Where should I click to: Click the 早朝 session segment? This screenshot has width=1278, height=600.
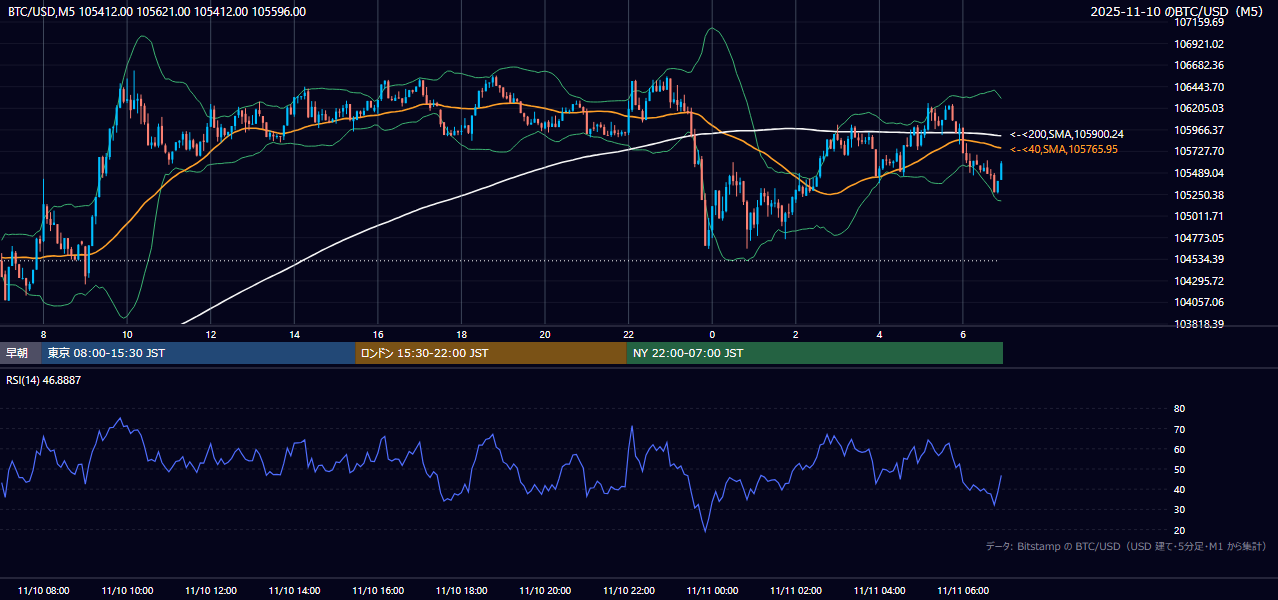(x=20, y=353)
